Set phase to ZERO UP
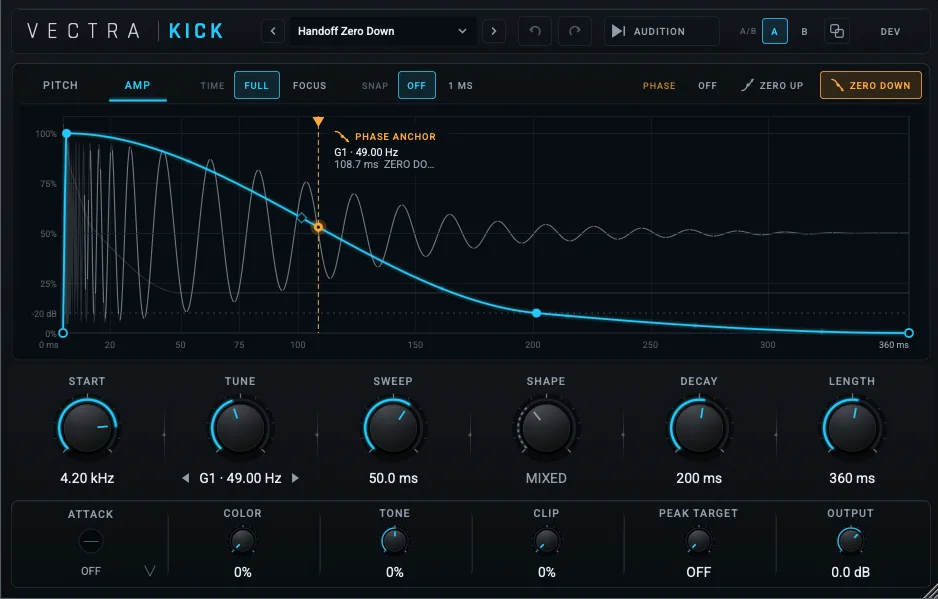938x599 pixels. [772, 86]
